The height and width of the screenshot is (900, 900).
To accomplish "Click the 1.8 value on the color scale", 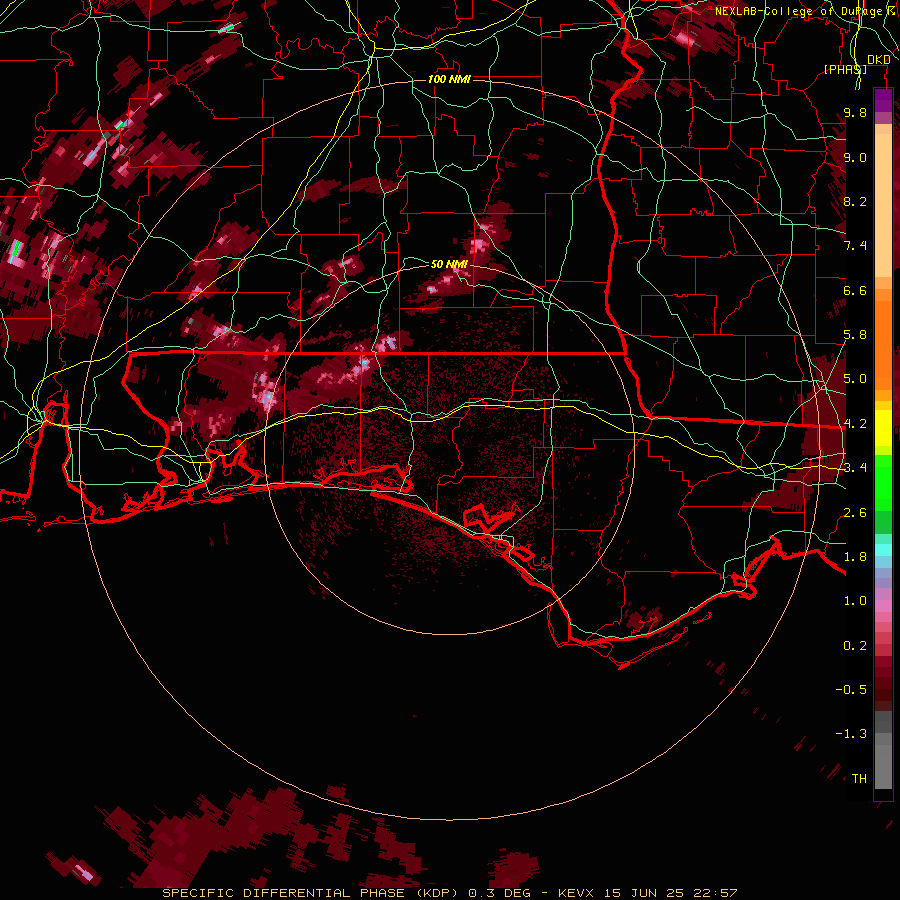I will pyautogui.click(x=855, y=557).
